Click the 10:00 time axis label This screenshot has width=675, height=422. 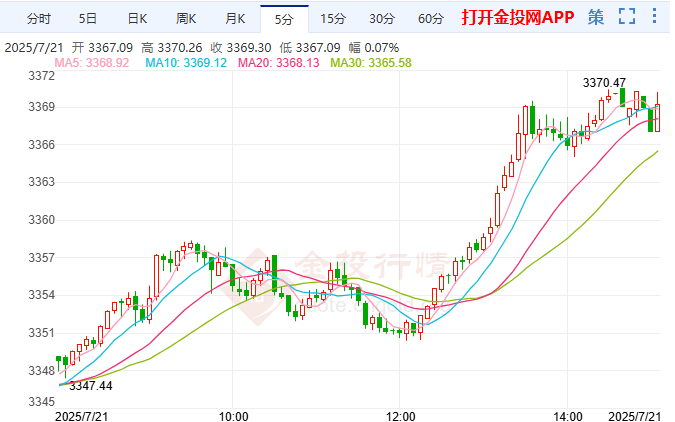click(x=233, y=416)
